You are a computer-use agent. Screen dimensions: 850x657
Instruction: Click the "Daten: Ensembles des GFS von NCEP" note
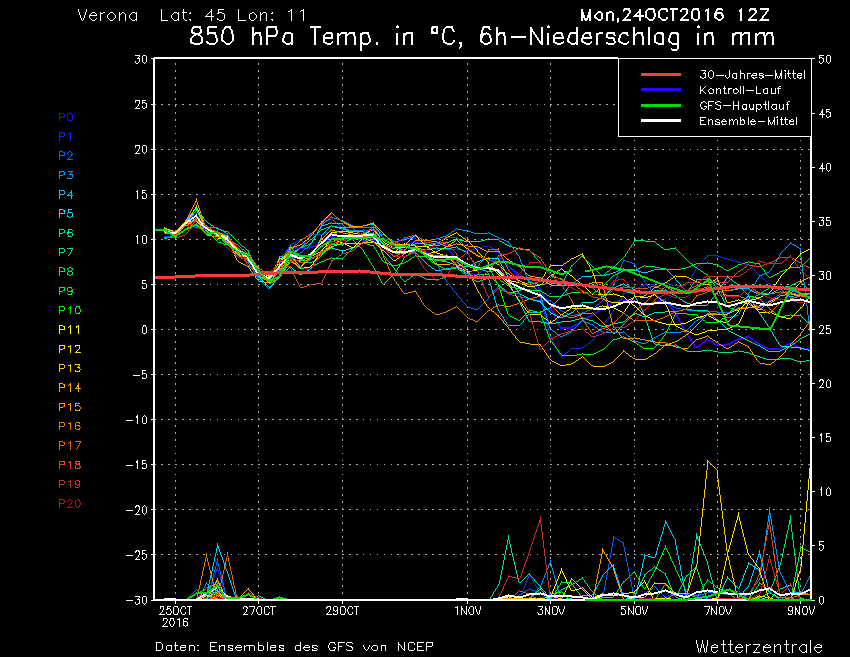[294, 647]
